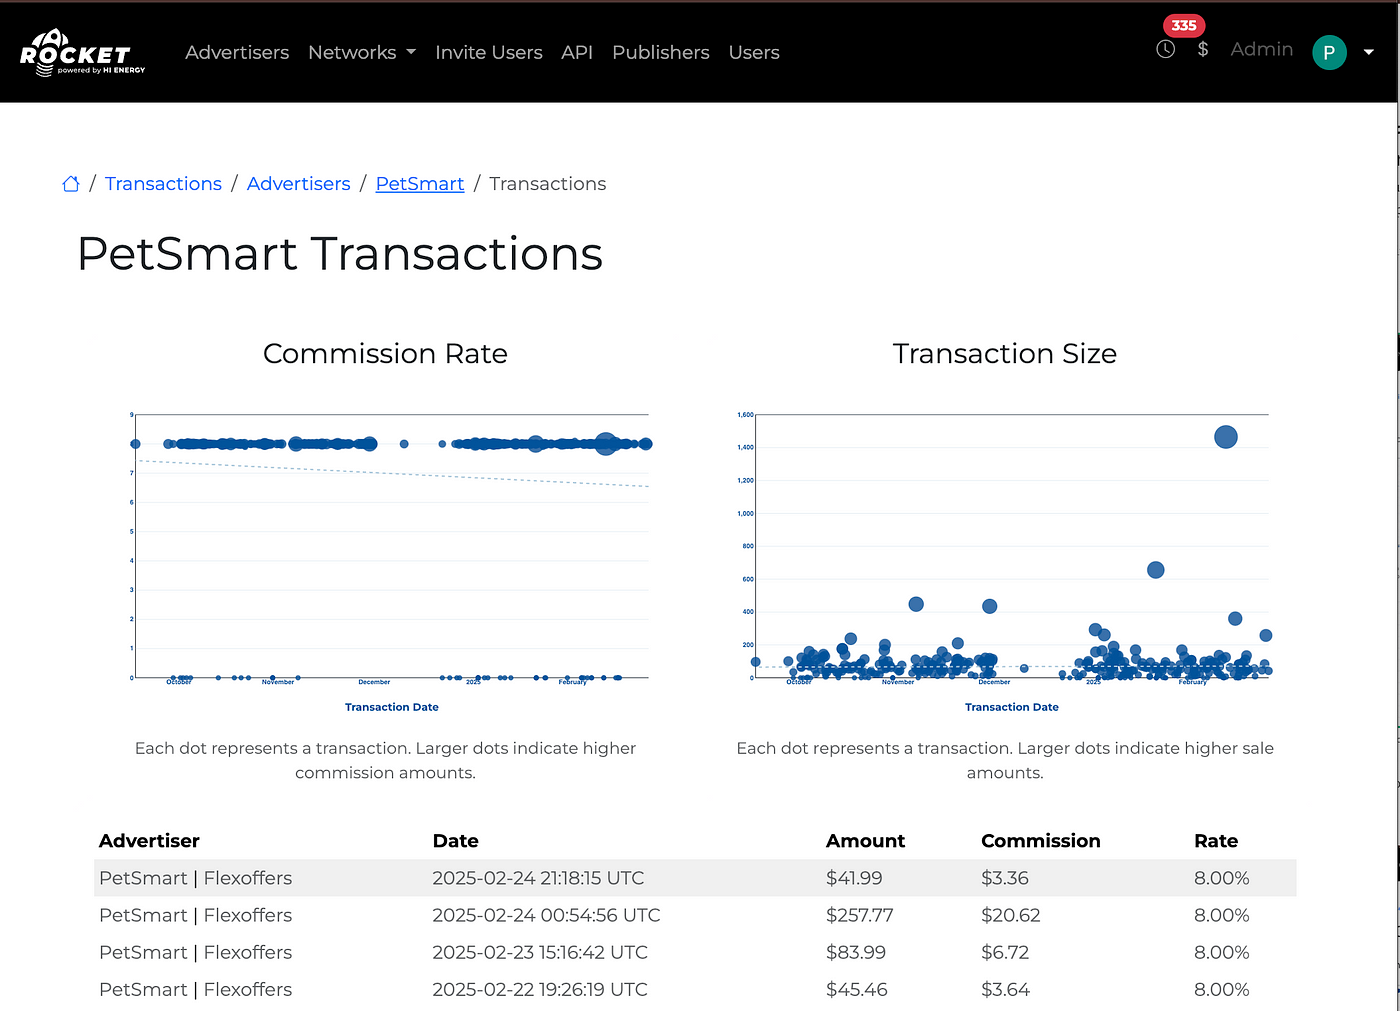
Task: Select date 2025-02-23 15:16:42 UTC
Action: 540,952
